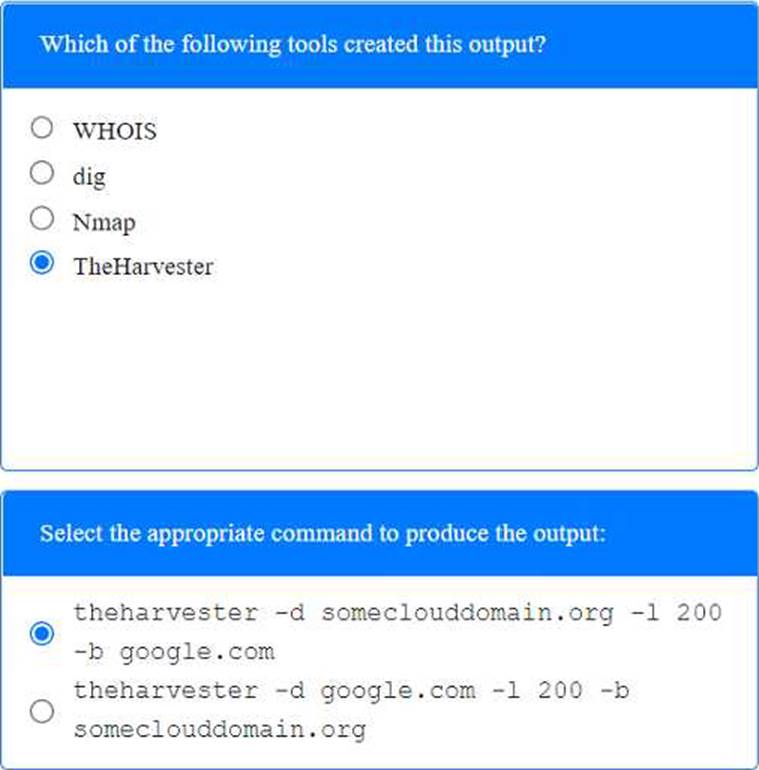Screen dimensions: 759x770
Task: Click the WHOIS answer label text
Action: pos(115,131)
